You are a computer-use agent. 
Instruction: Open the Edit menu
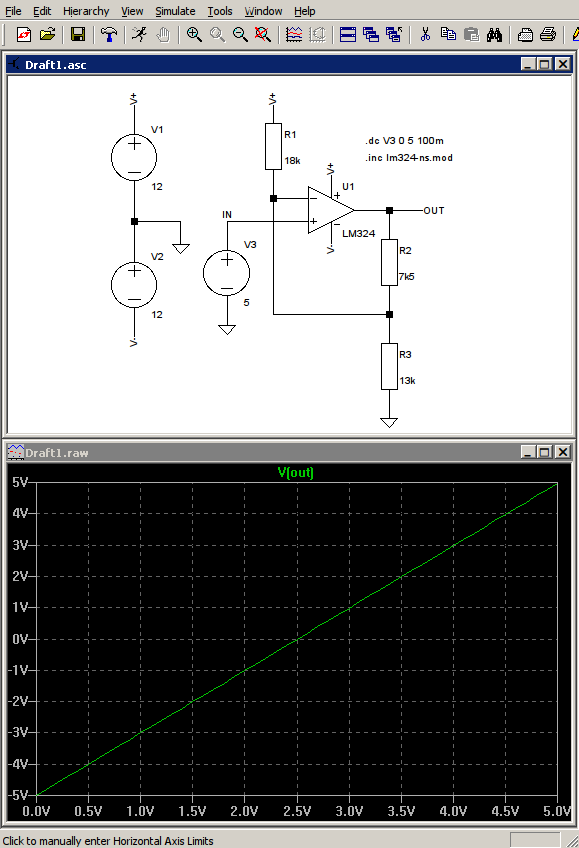click(42, 11)
